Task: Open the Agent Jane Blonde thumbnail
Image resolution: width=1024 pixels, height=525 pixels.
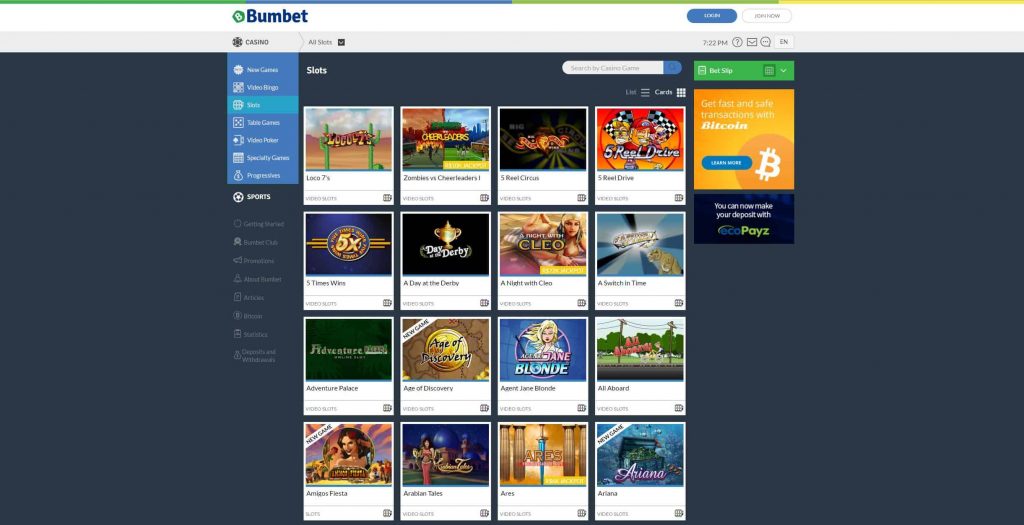Action: pos(543,349)
